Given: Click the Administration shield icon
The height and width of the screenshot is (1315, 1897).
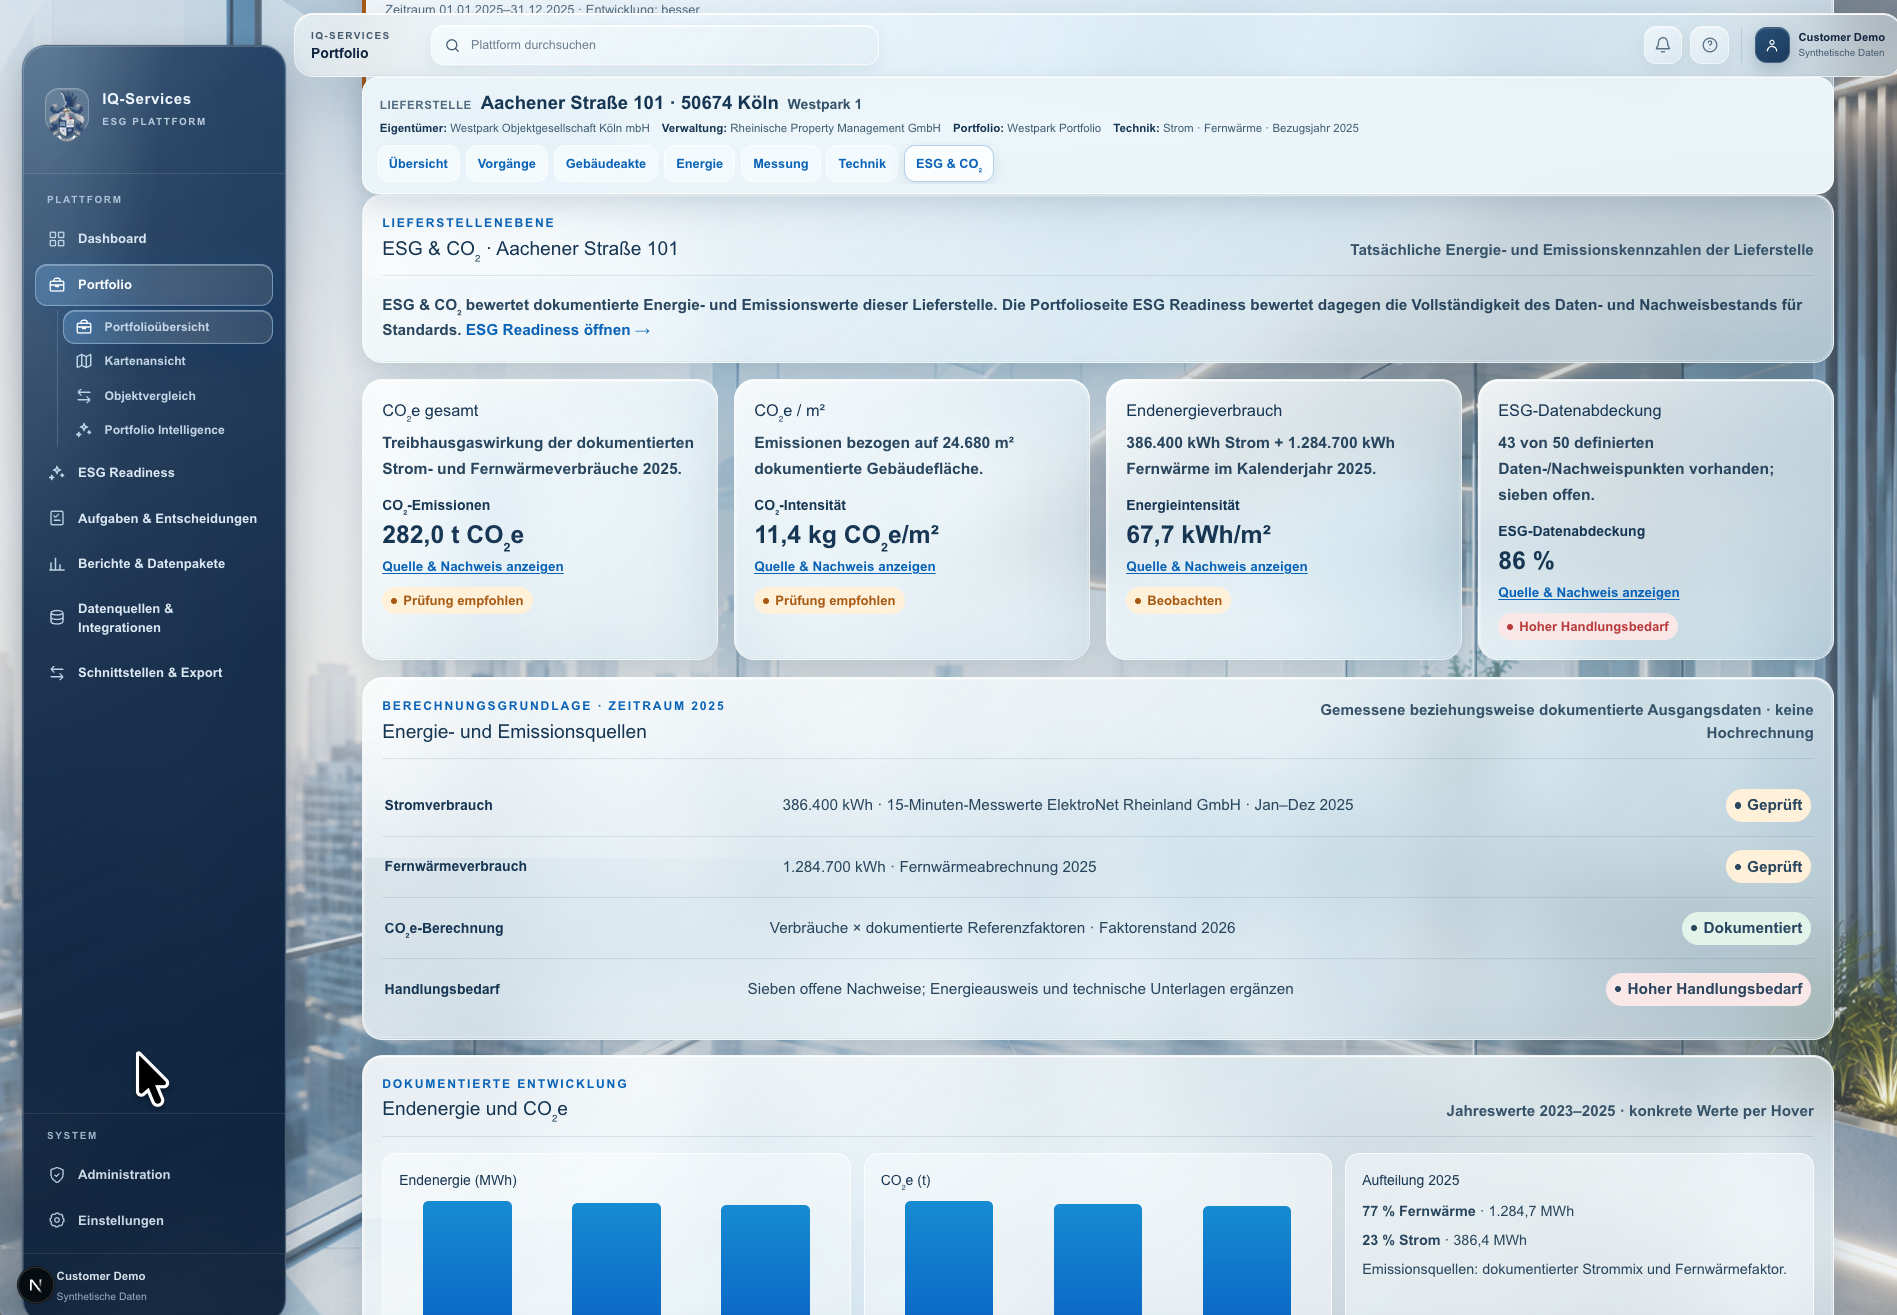Looking at the screenshot, I should click(57, 1175).
